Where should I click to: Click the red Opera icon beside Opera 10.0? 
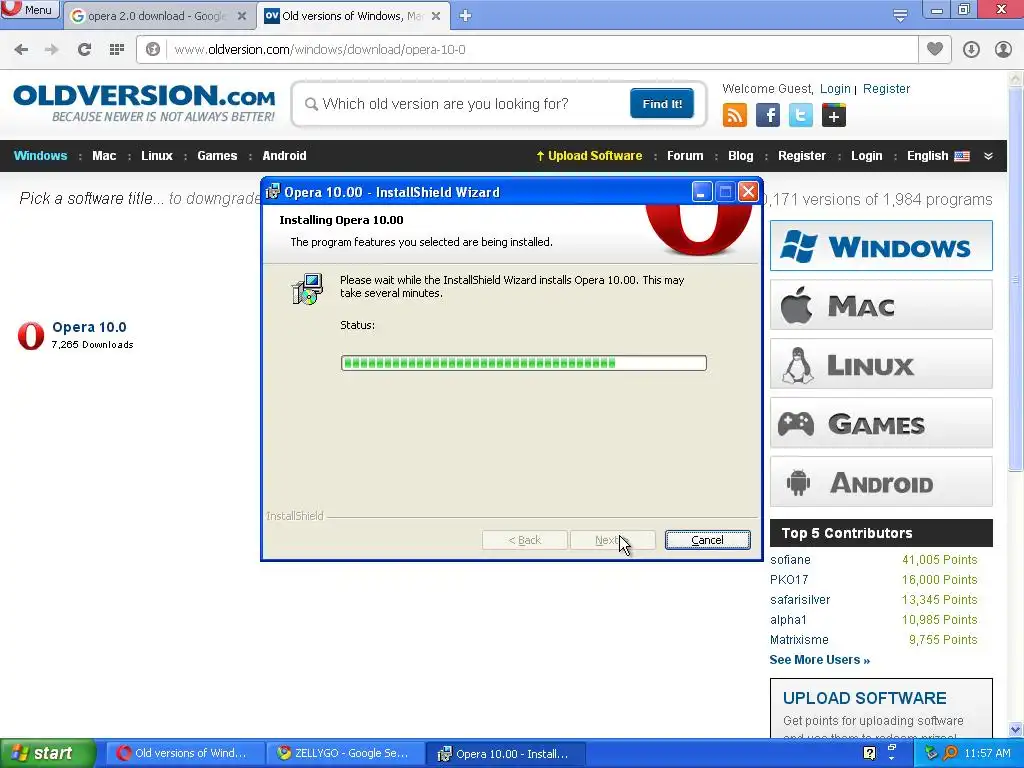(x=31, y=336)
